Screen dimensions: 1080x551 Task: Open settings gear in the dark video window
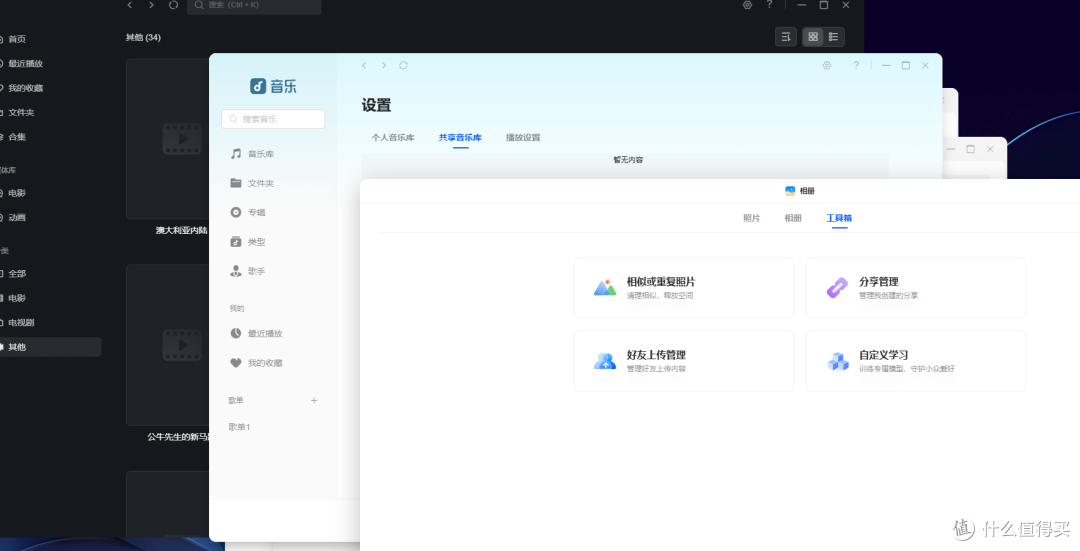tap(747, 5)
